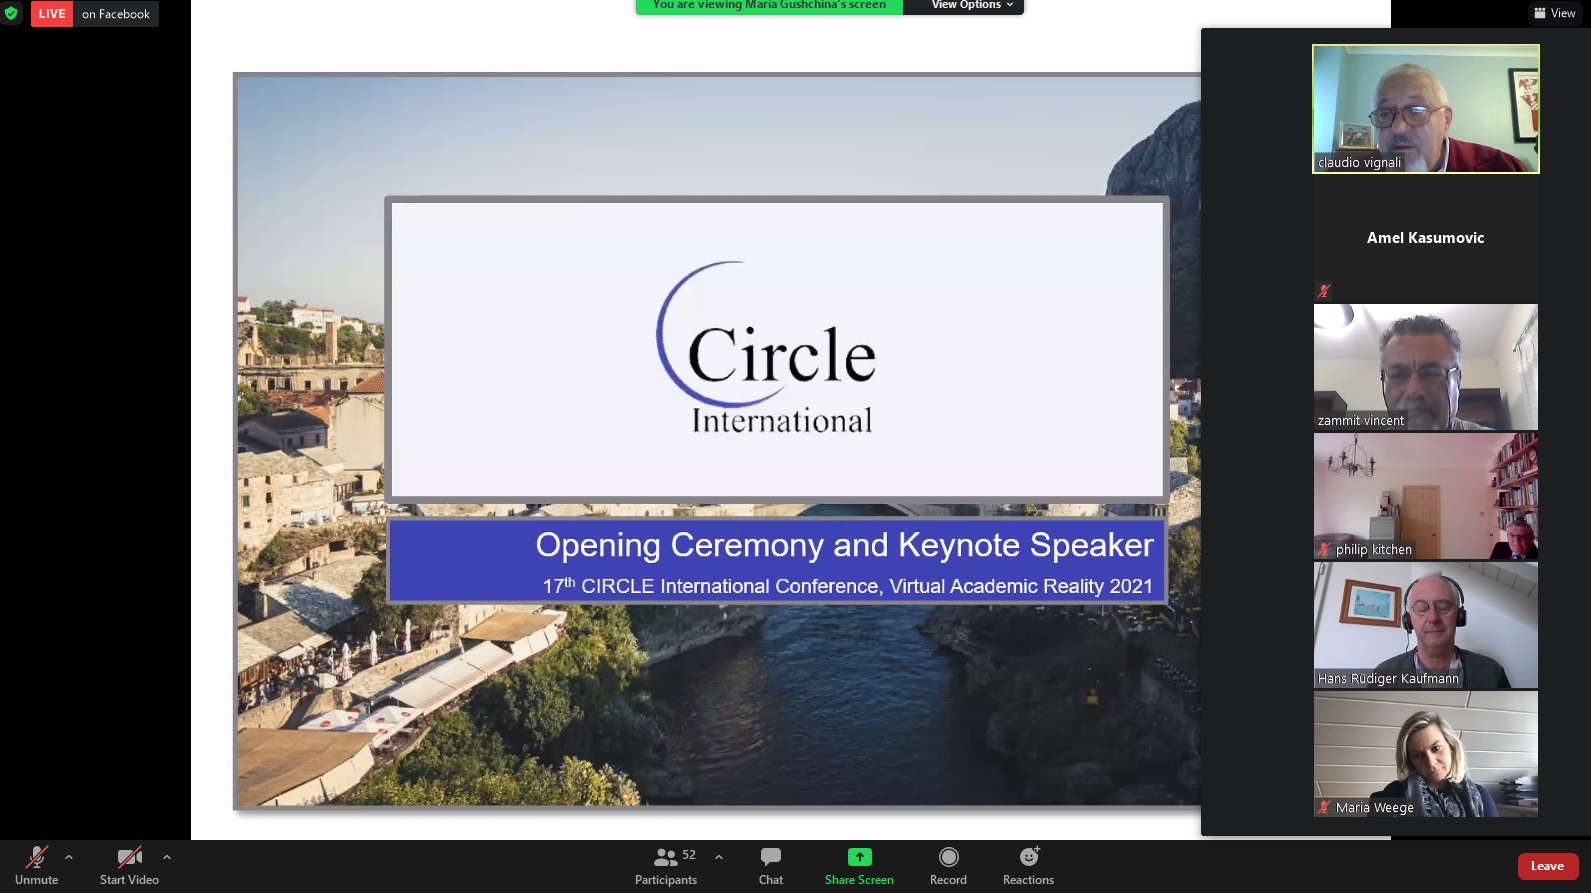Open the Participants panel
1591x893 pixels.
coord(666,866)
